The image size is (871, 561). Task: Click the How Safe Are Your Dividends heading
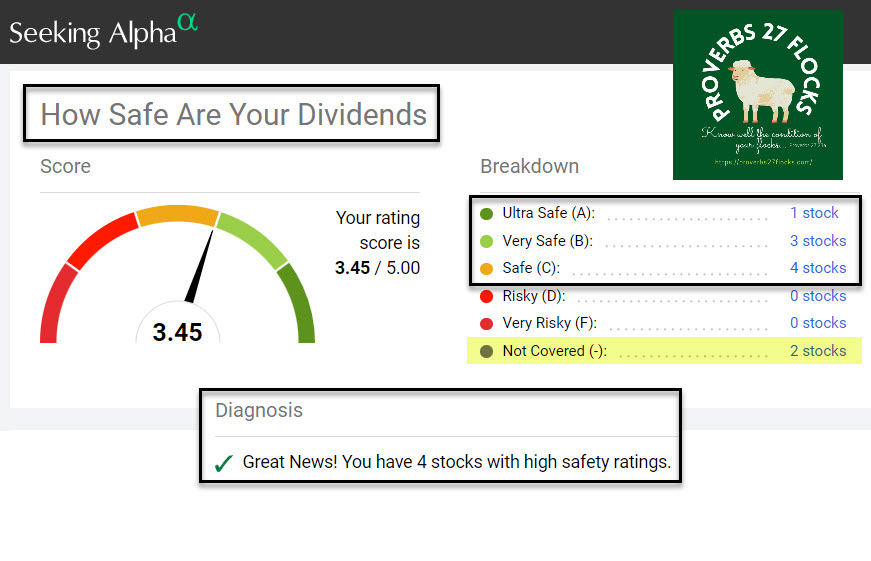click(233, 115)
